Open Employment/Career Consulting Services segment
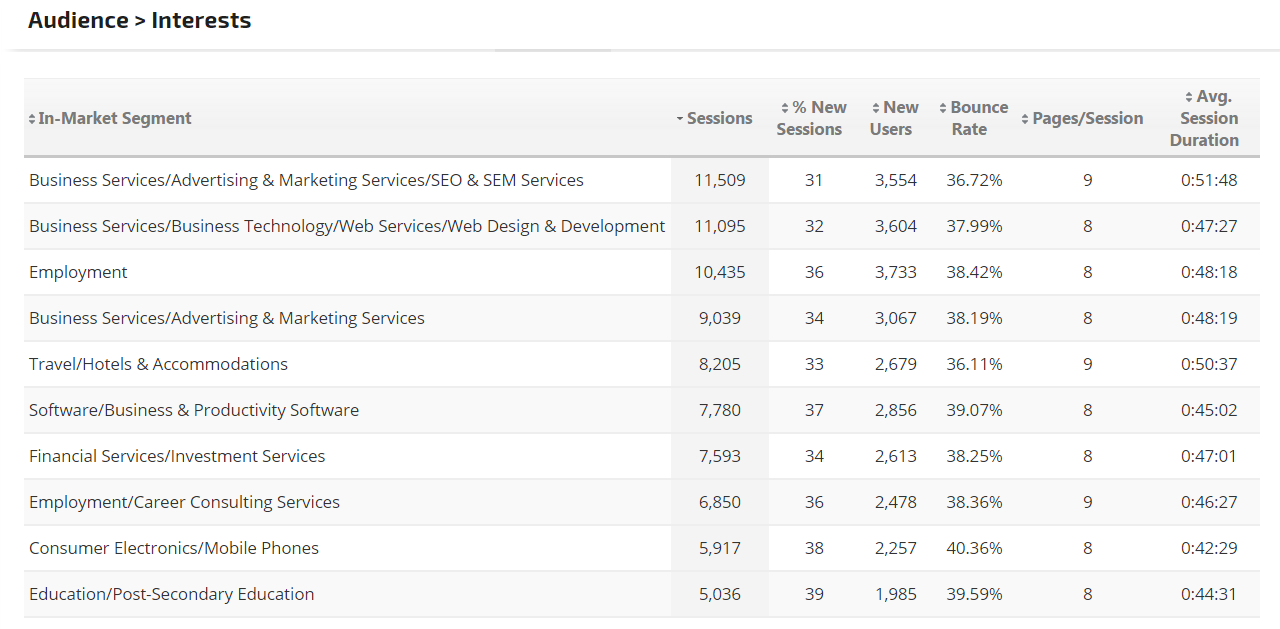Screen dimensions: 1280x629 tap(184, 502)
